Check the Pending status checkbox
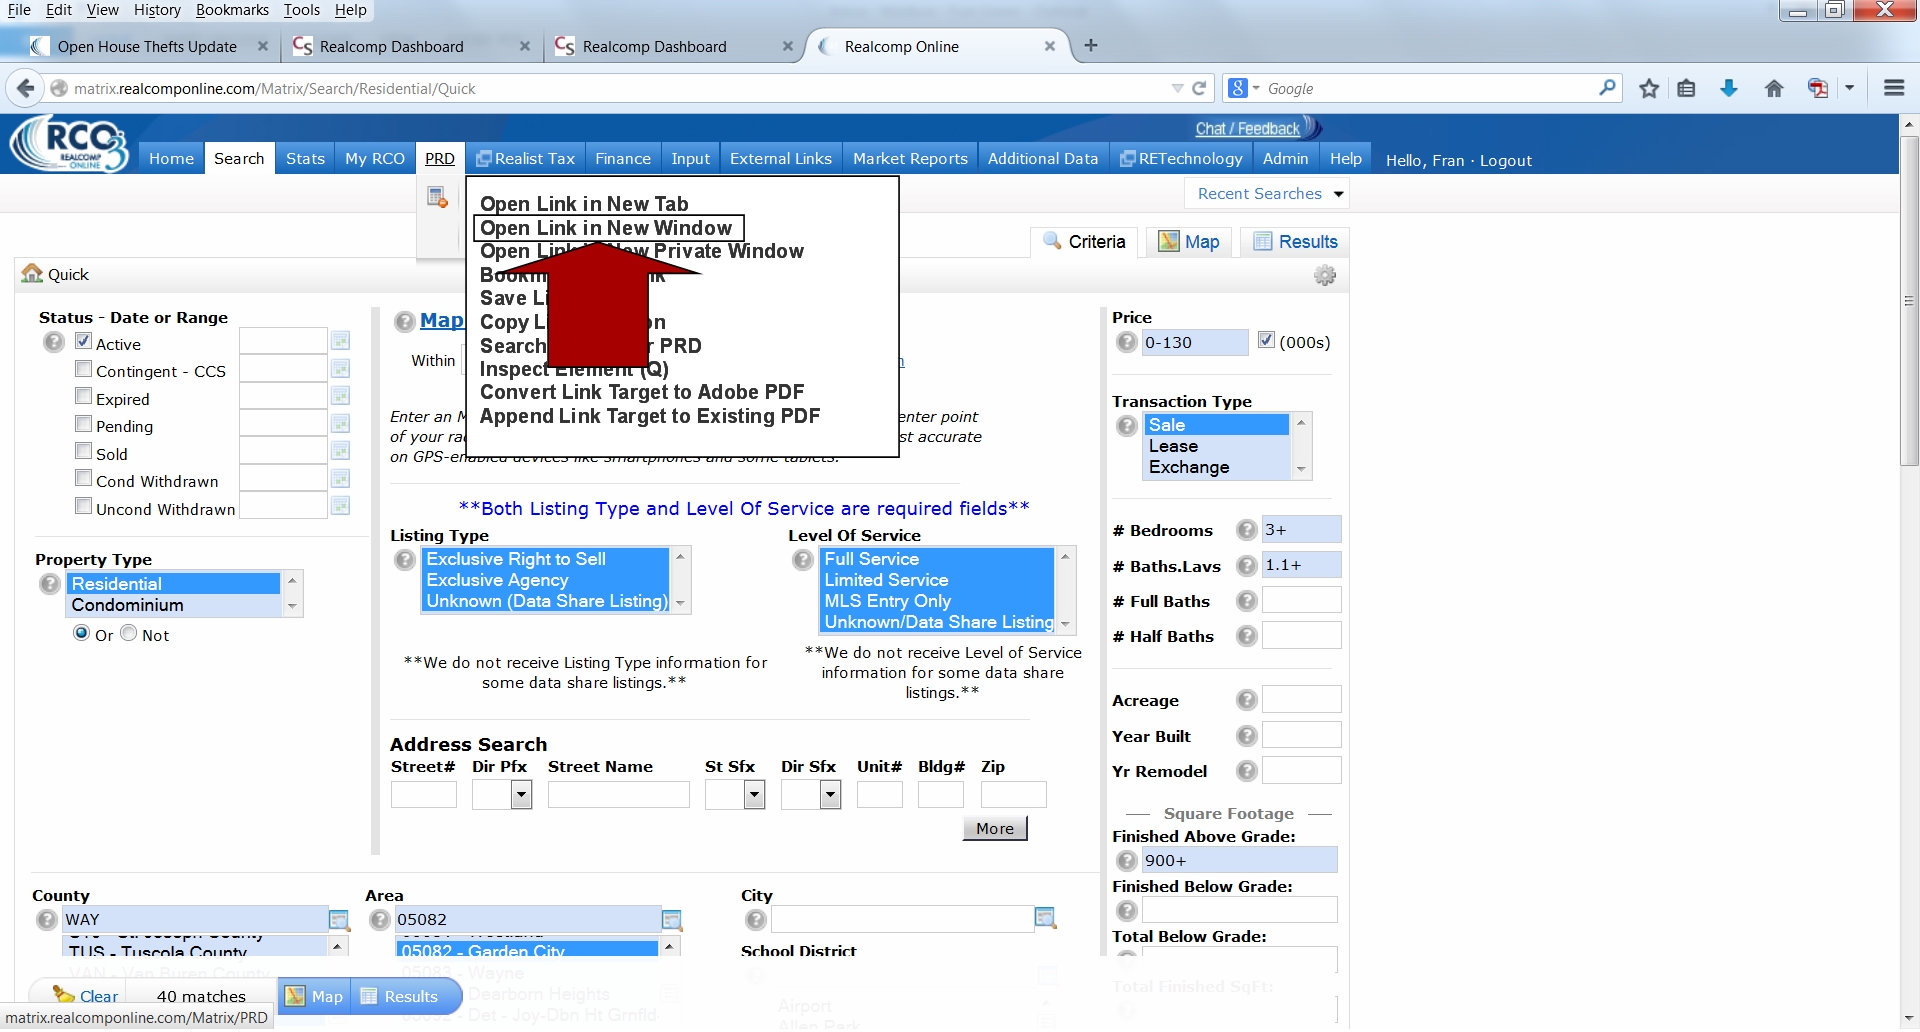This screenshot has height=1032, width=1920. [x=84, y=424]
